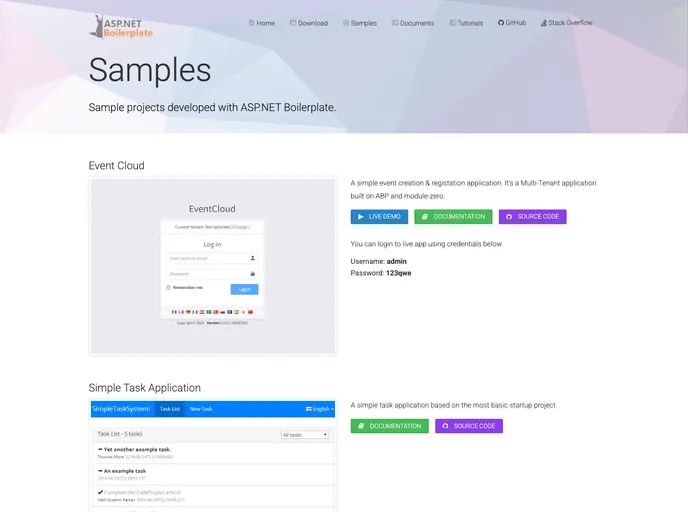
Task: Click book icon on Simple Task Documentation
Action: coord(361,426)
